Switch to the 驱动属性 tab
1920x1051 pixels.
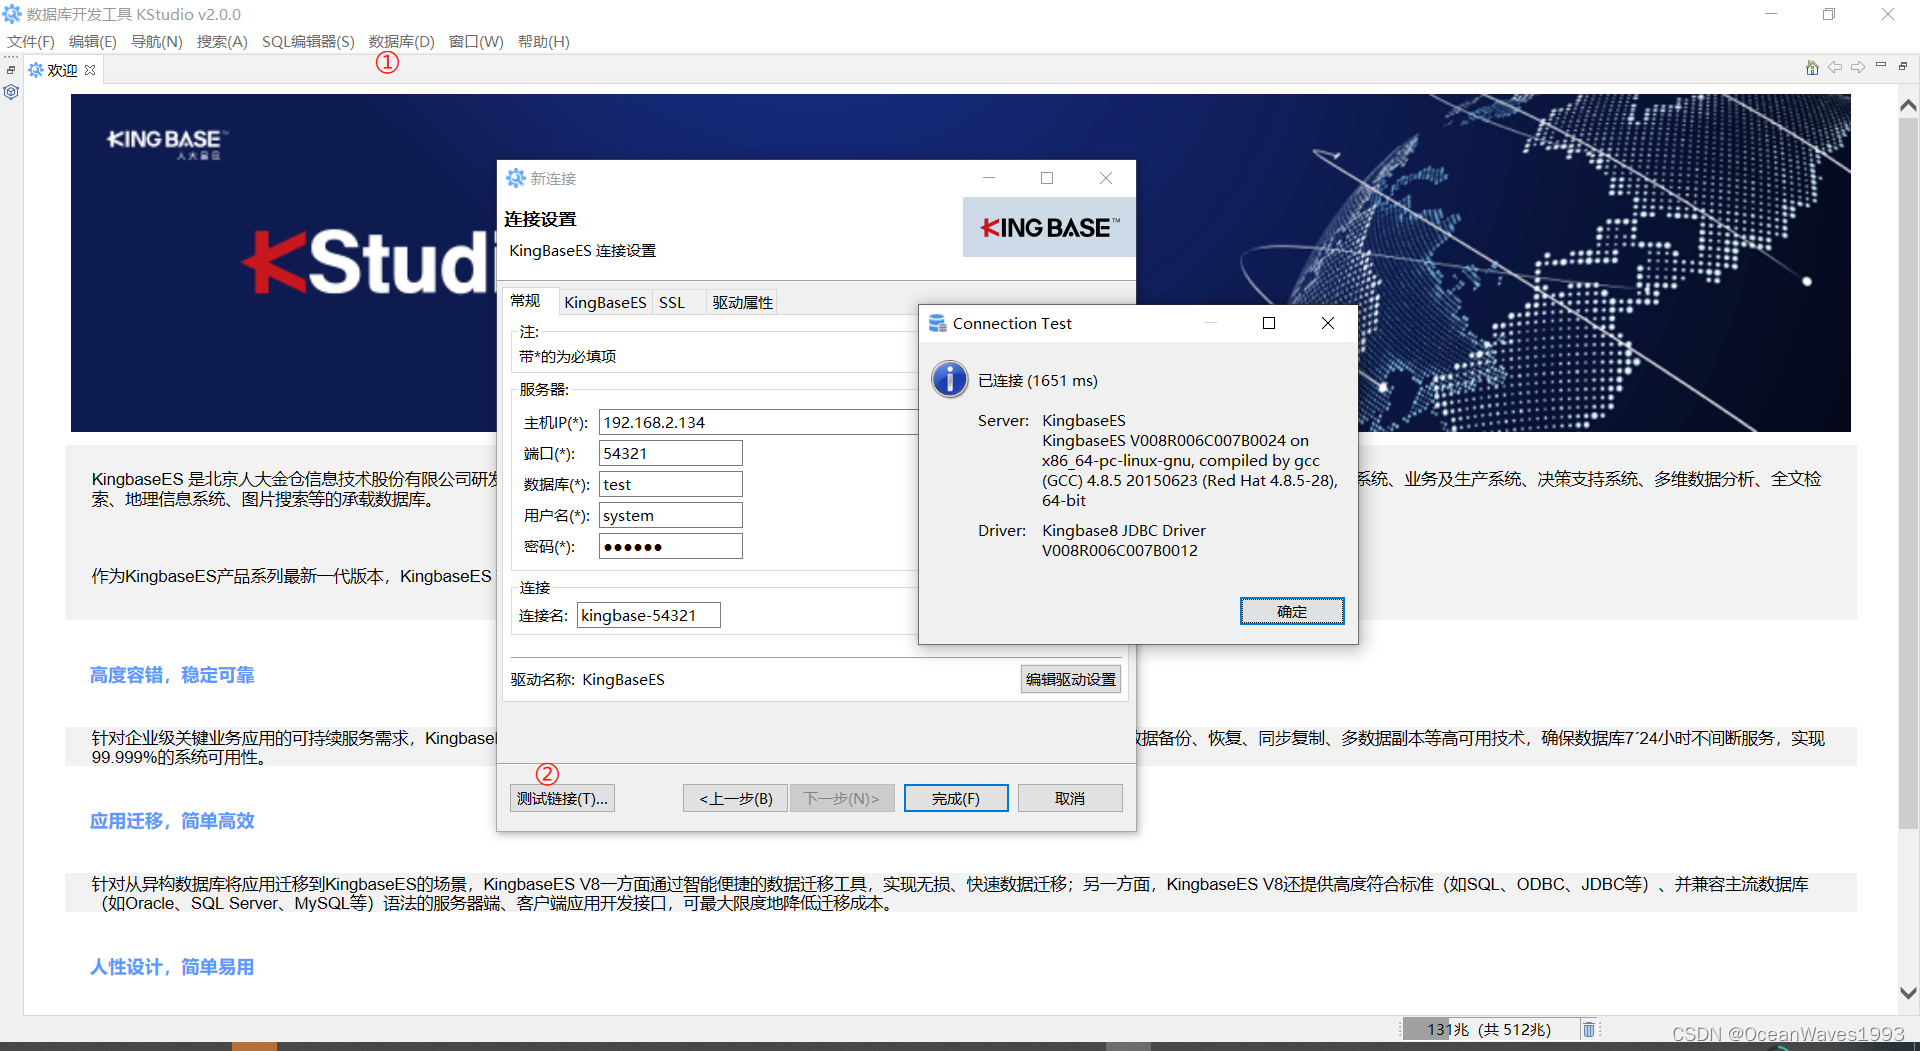pyautogui.click(x=743, y=302)
